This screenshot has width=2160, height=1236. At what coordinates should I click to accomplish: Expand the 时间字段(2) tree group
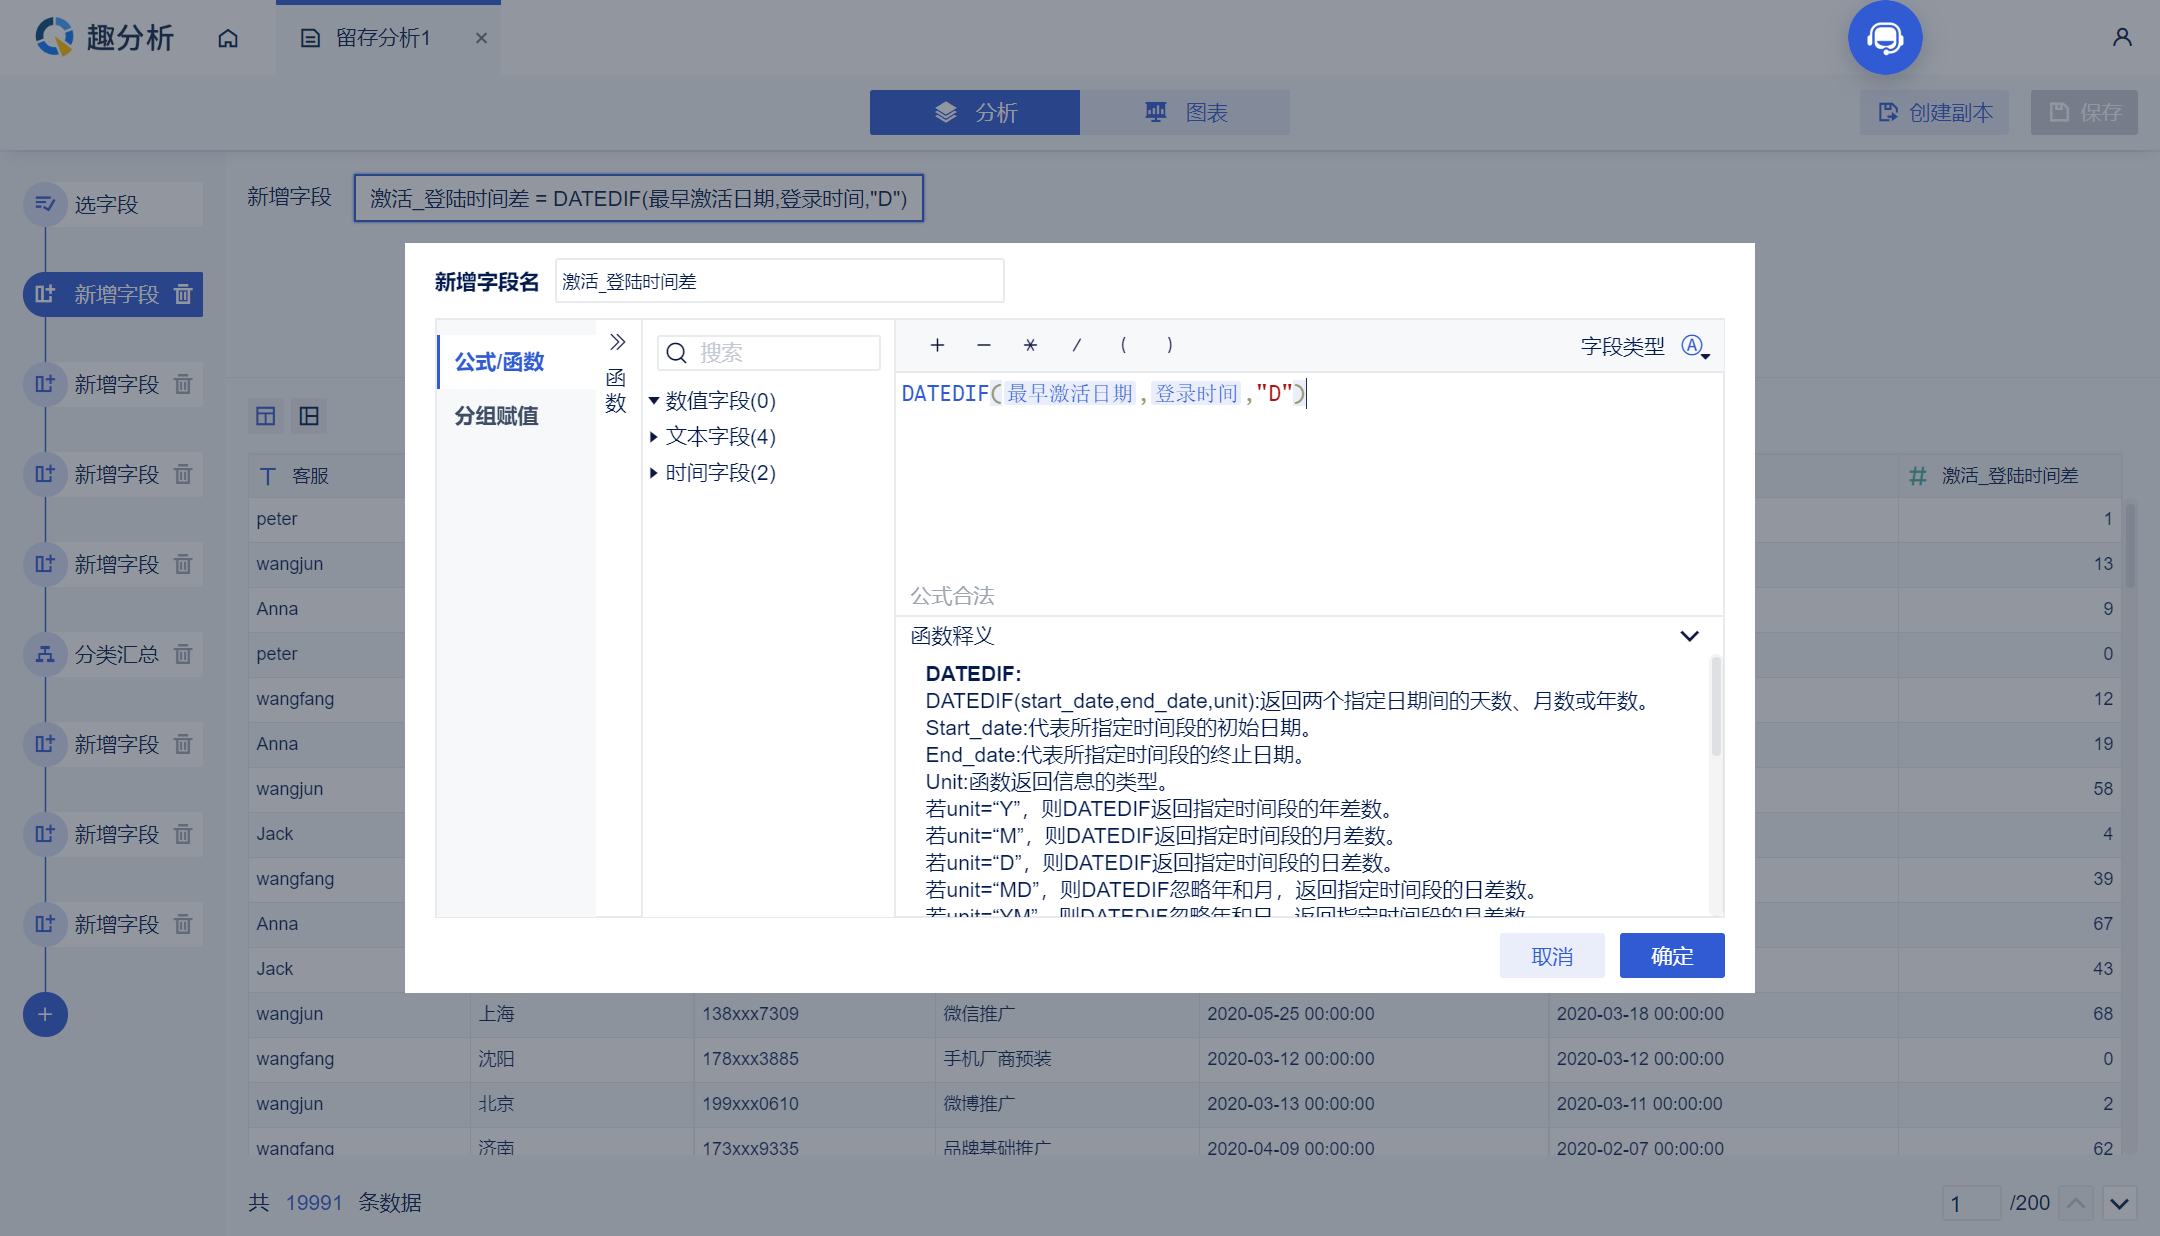[x=654, y=473]
